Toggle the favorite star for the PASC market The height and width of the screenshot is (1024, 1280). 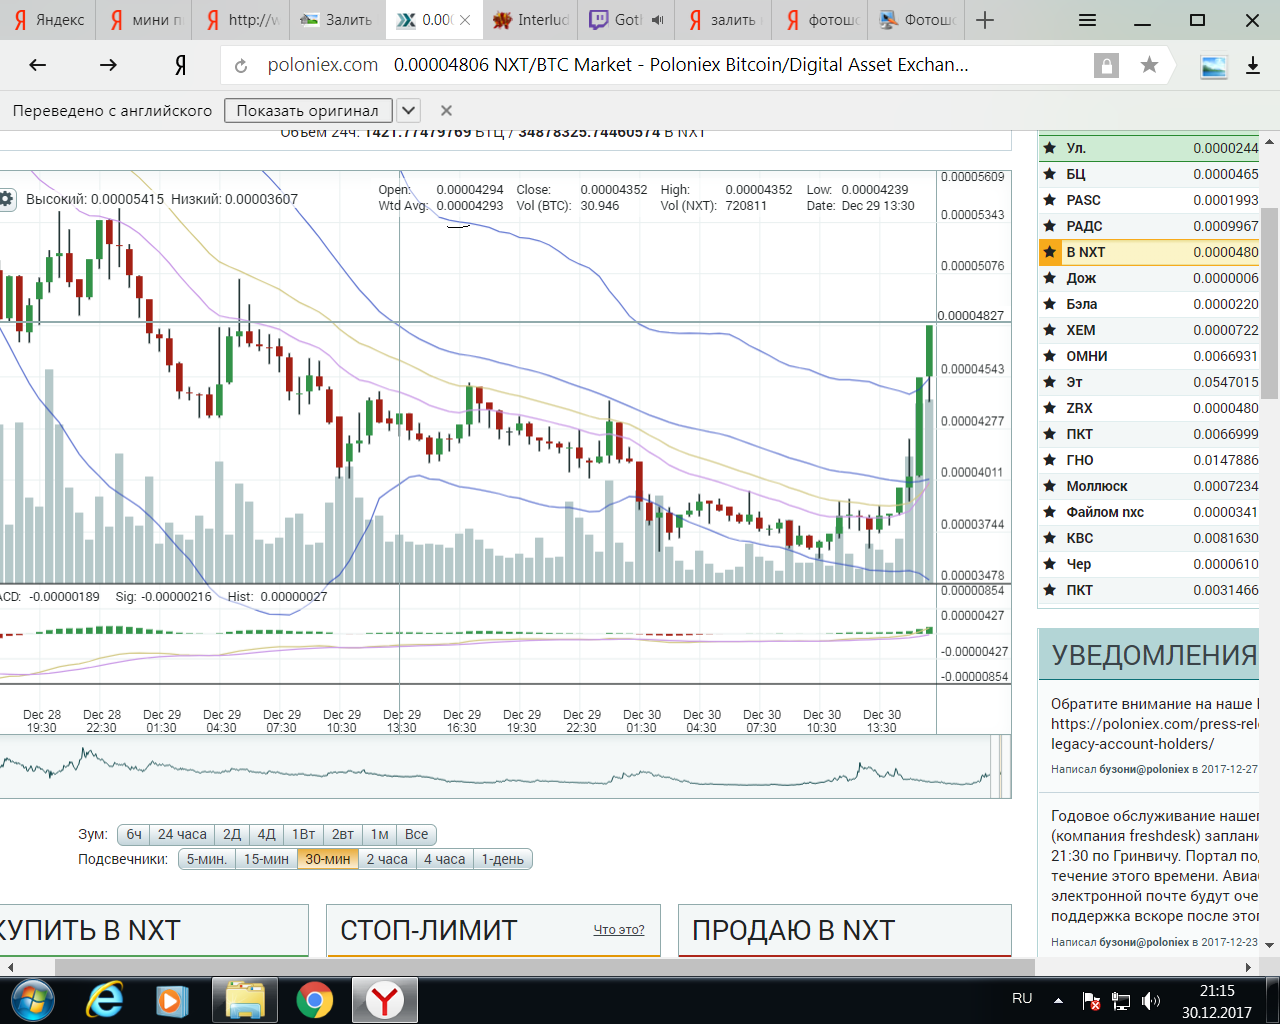pyautogui.click(x=1050, y=200)
